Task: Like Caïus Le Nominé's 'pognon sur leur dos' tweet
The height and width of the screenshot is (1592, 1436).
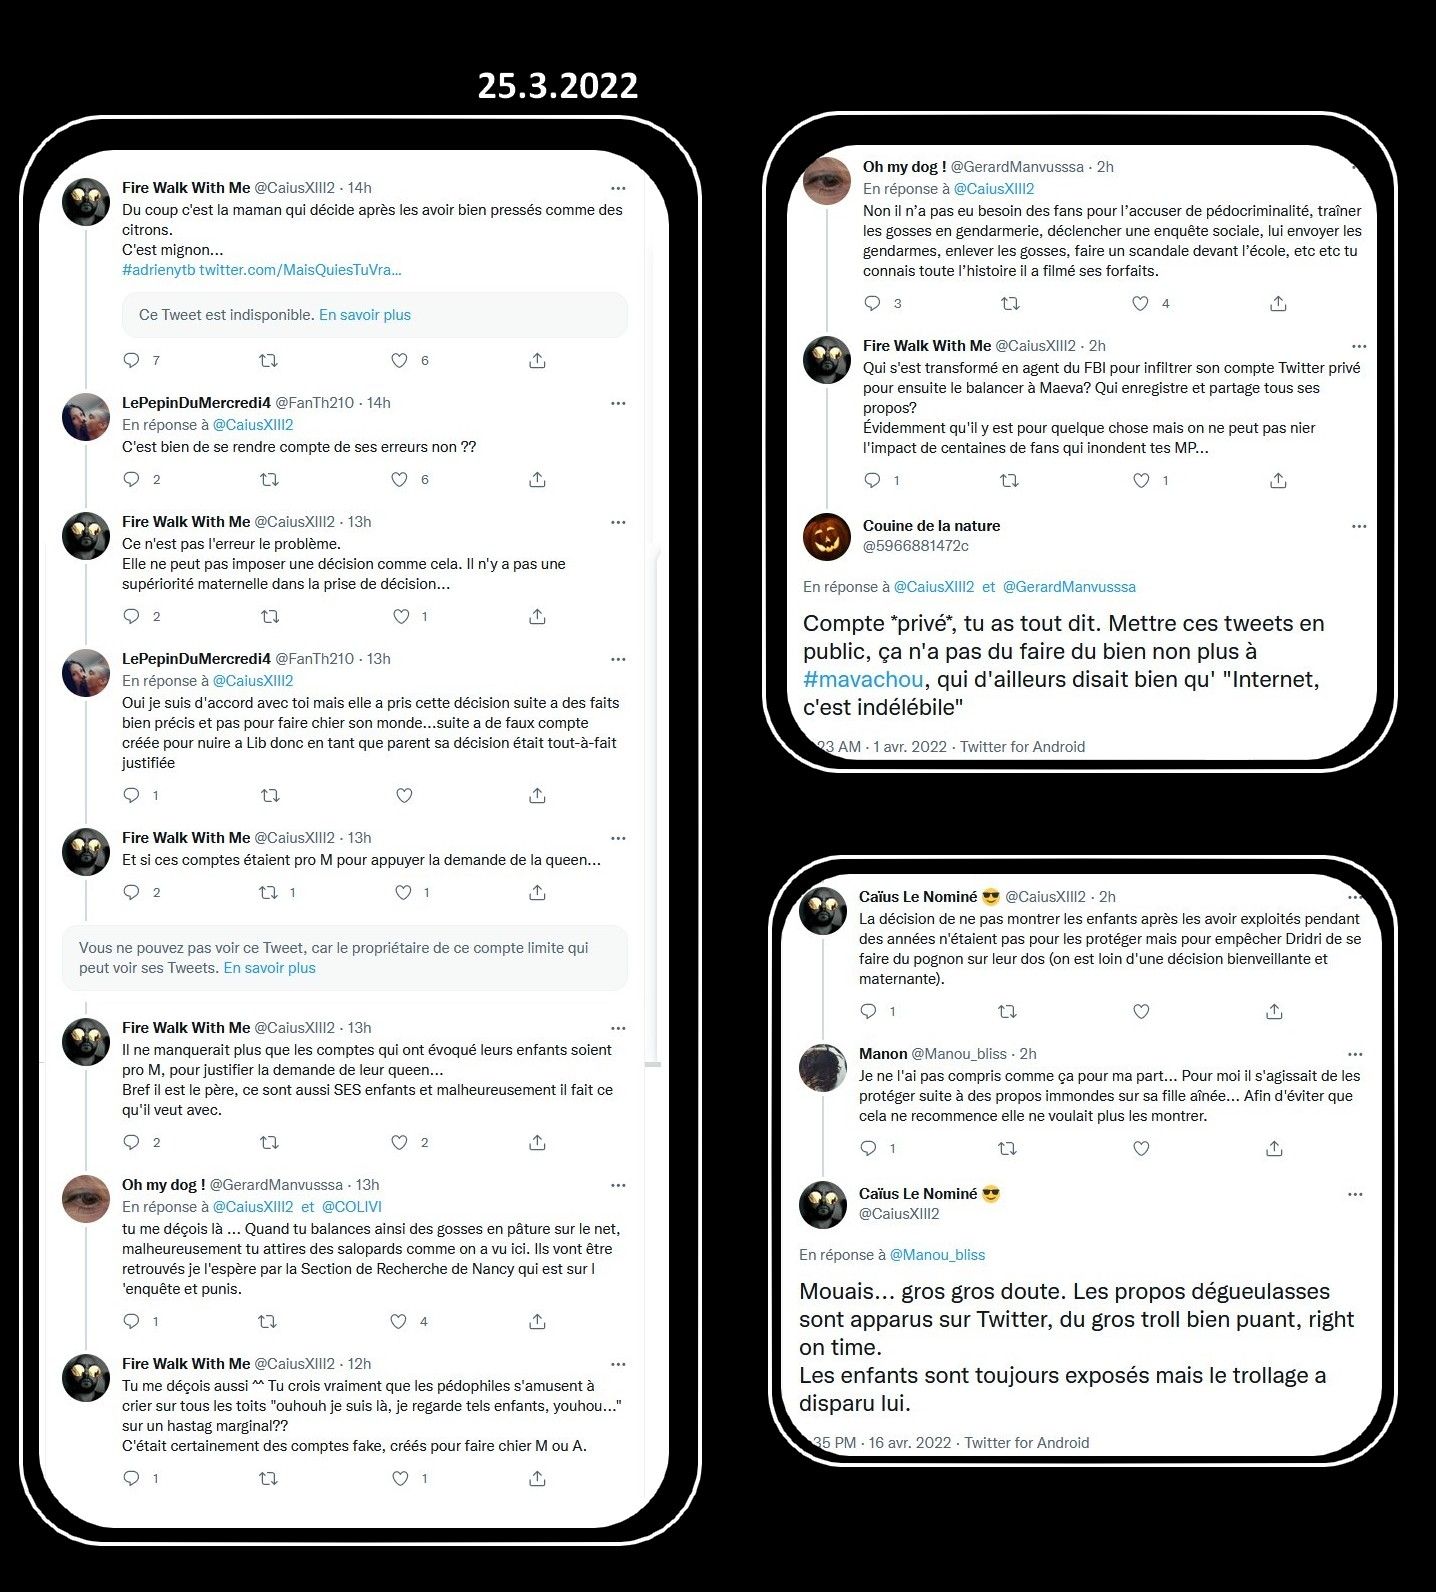Action: (x=1141, y=1011)
